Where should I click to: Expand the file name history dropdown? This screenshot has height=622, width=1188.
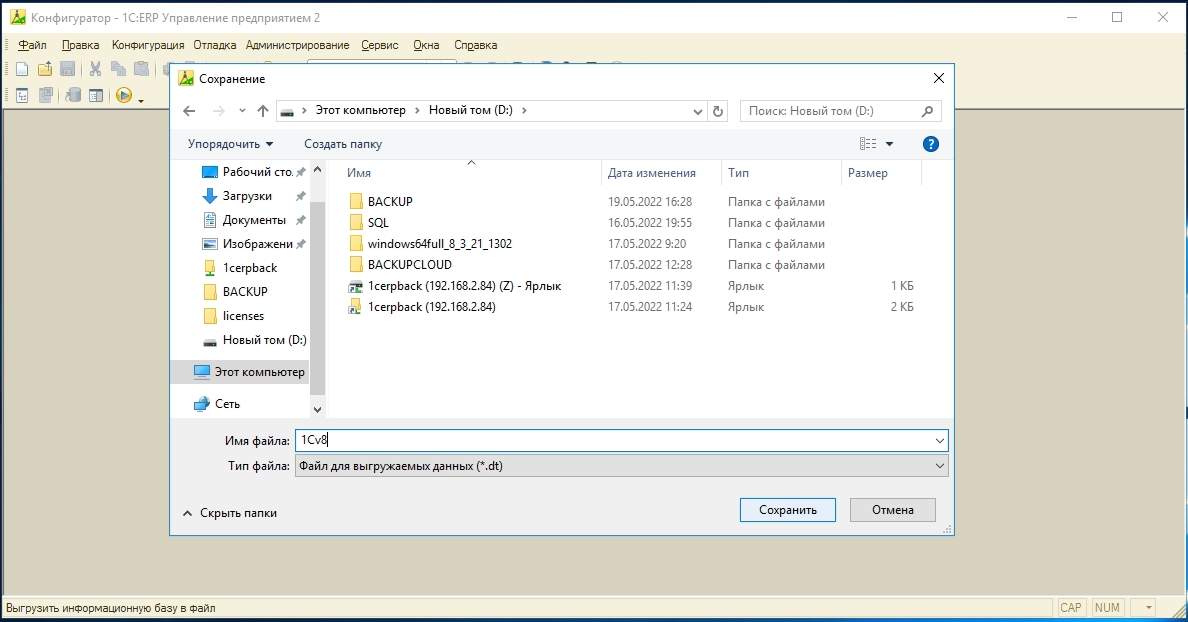939,441
